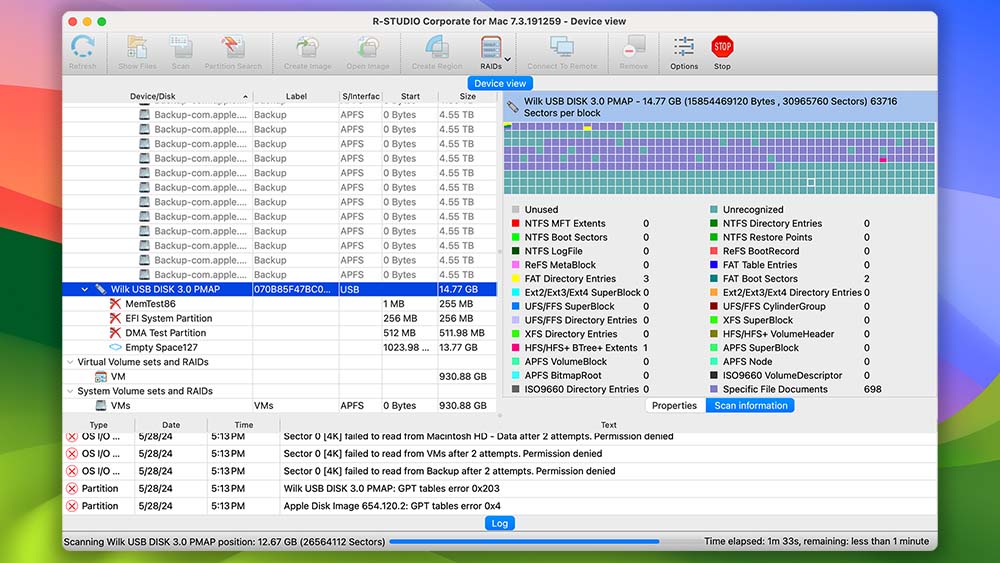Select the MemTest86 partition icon
Screen dimensions: 1000x563
coord(115,304)
